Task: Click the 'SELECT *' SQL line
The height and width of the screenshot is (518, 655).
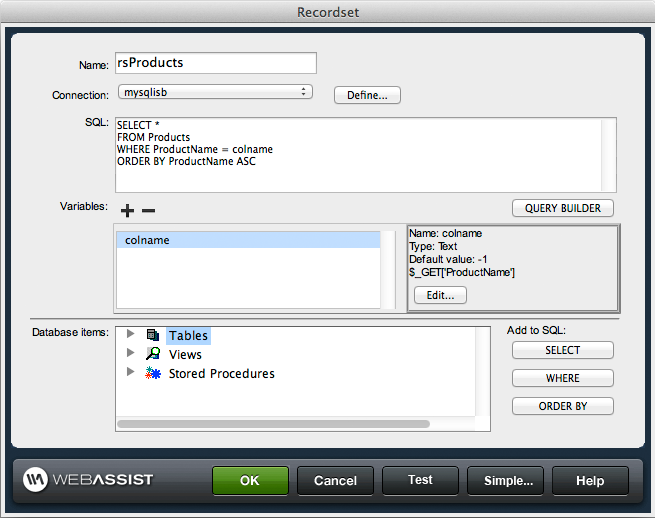Action: [138, 125]
